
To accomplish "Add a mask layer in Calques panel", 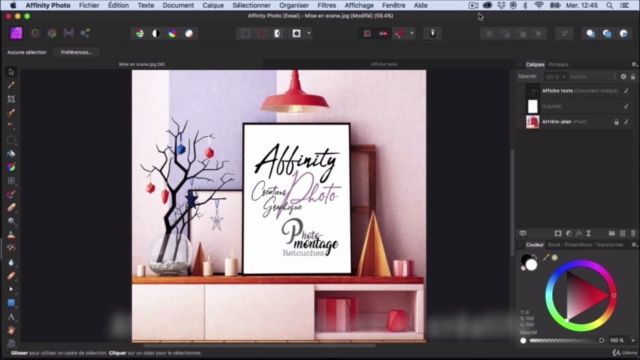I will [558, 233].
